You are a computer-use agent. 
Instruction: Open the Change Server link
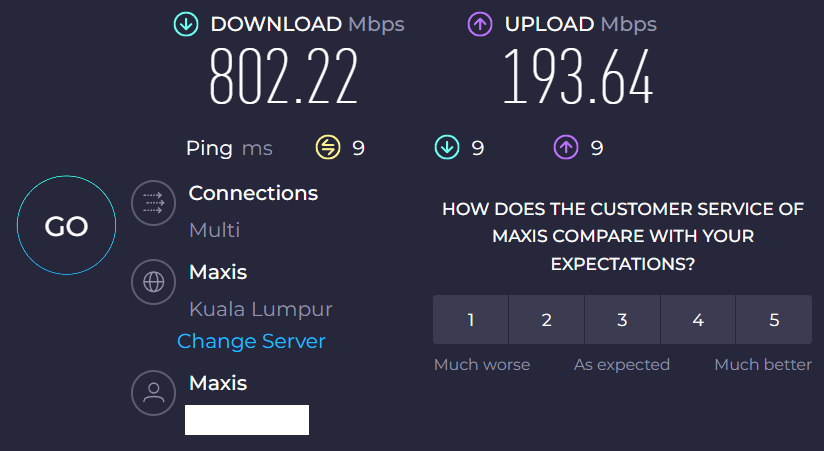point(251,341)
